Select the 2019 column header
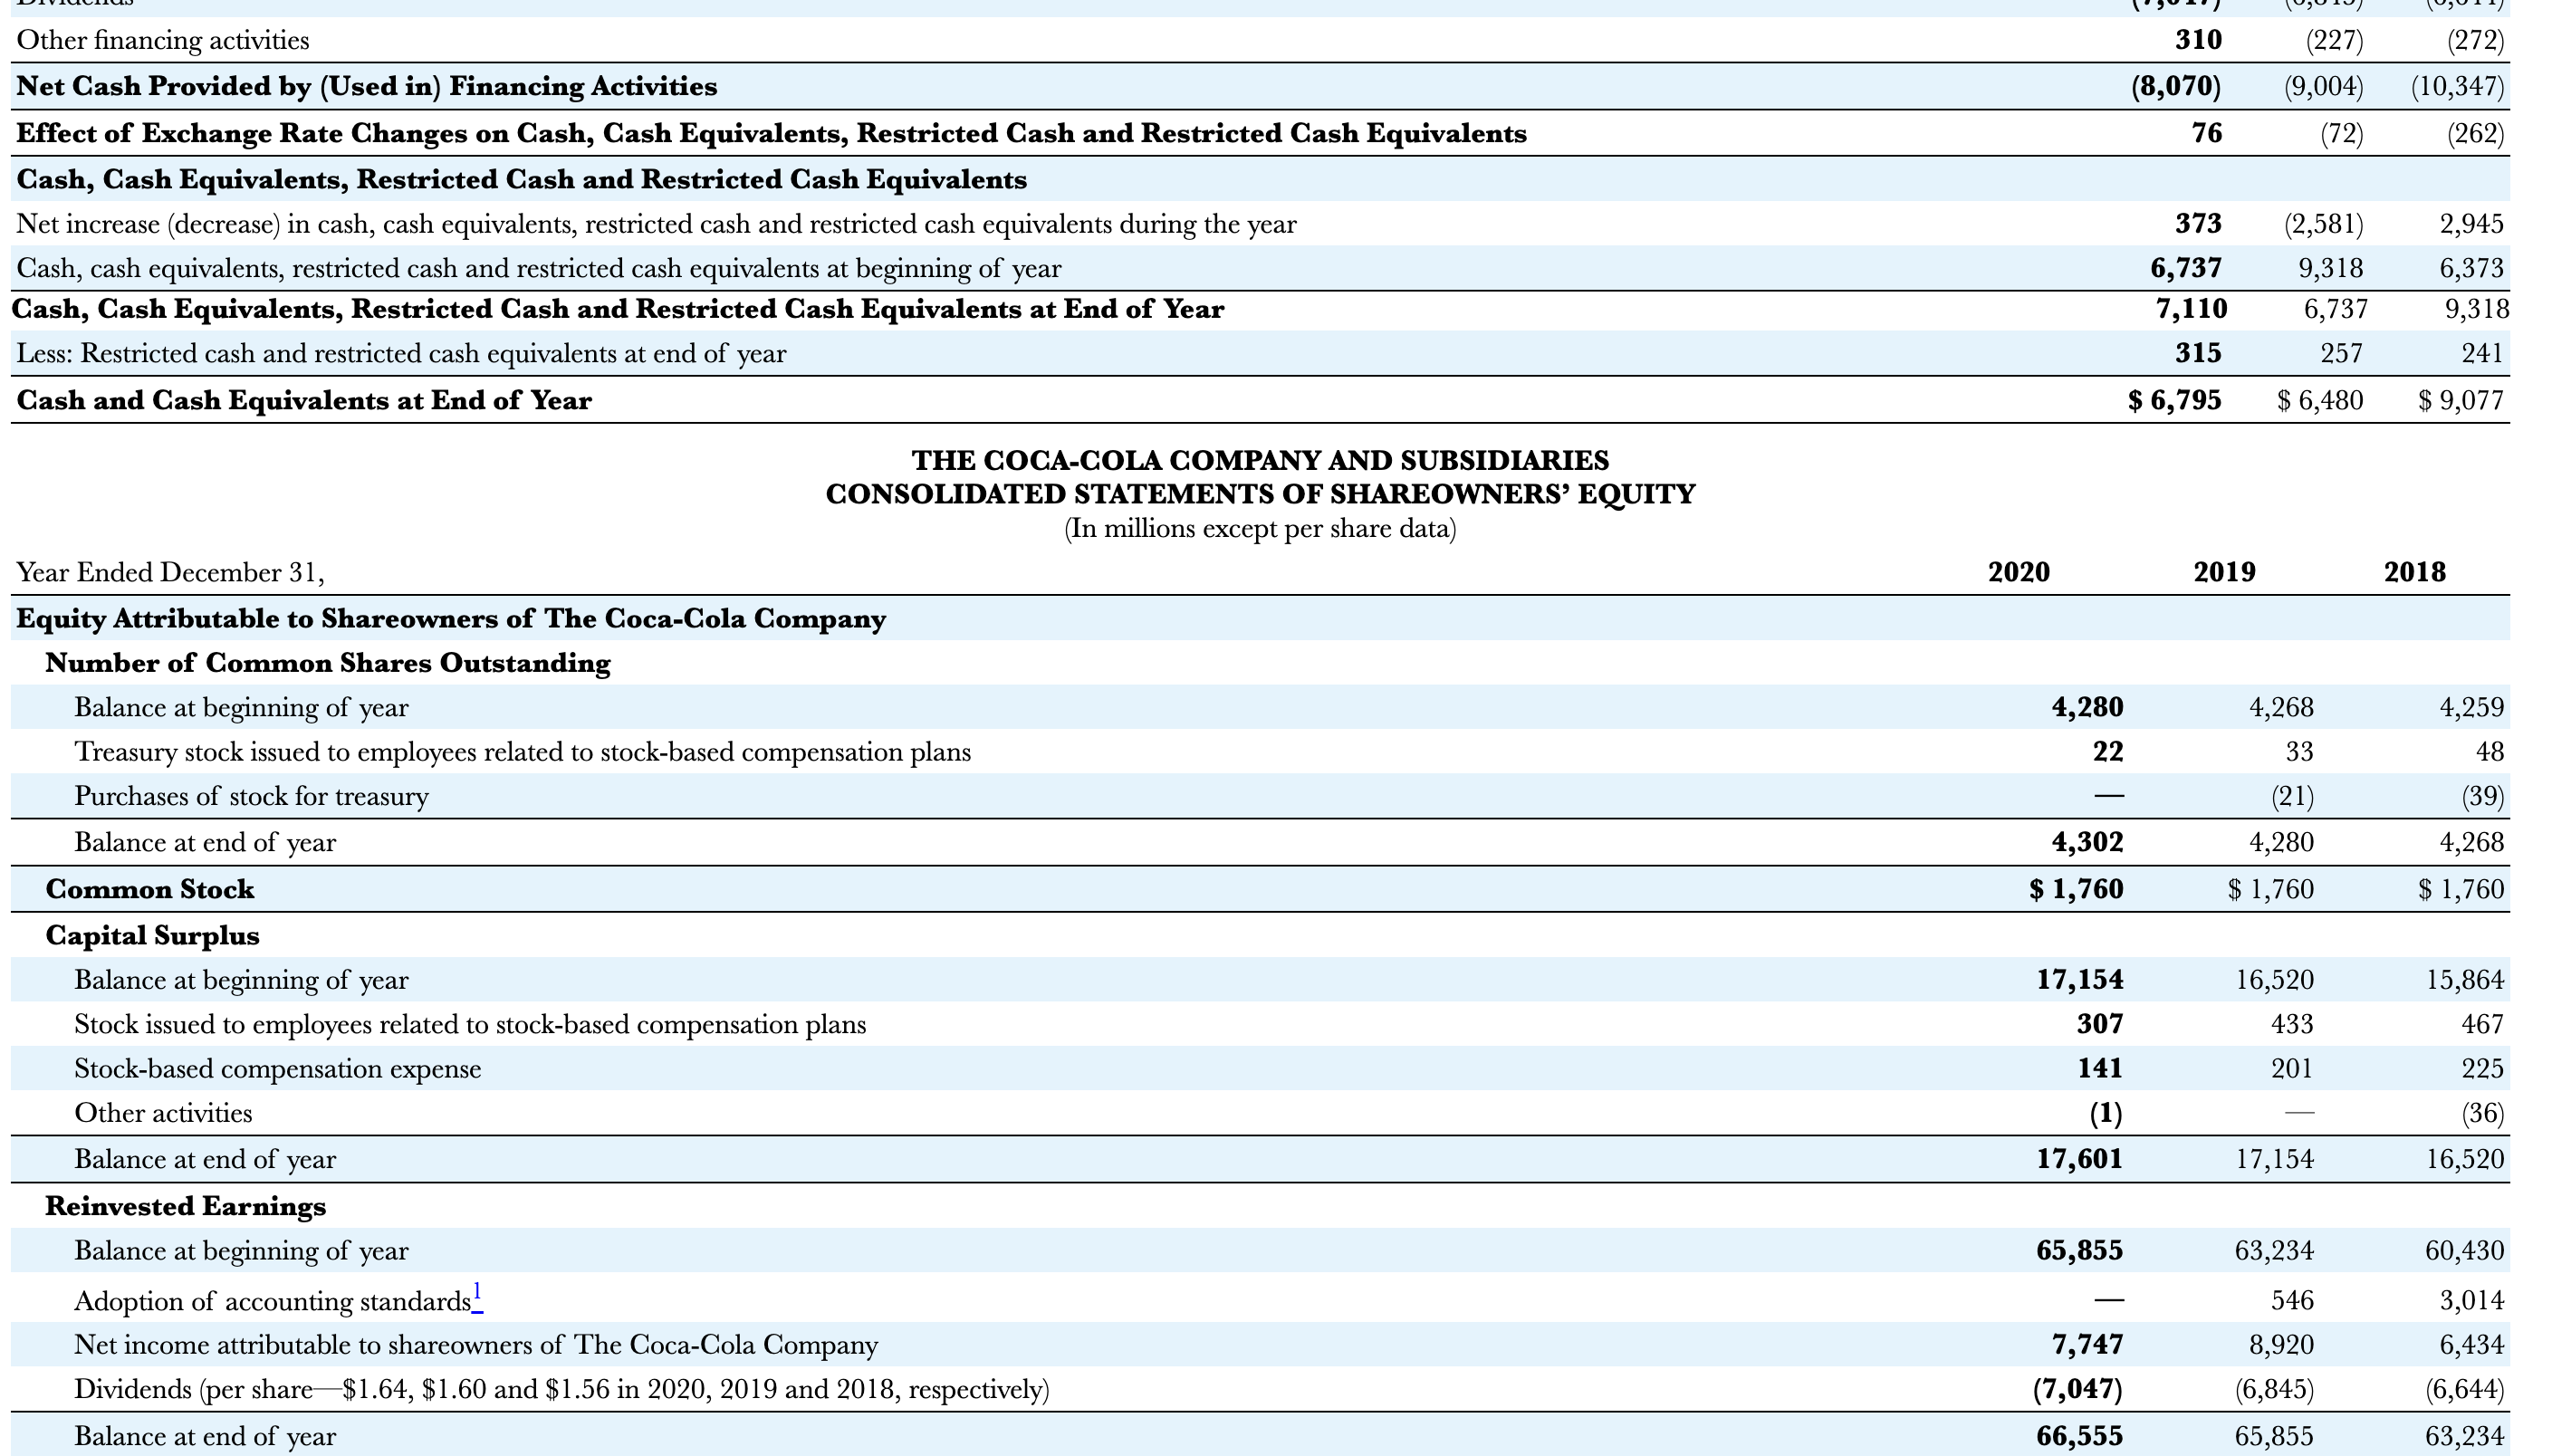The image size is (2552, 1456). (x=2224, y=572)
